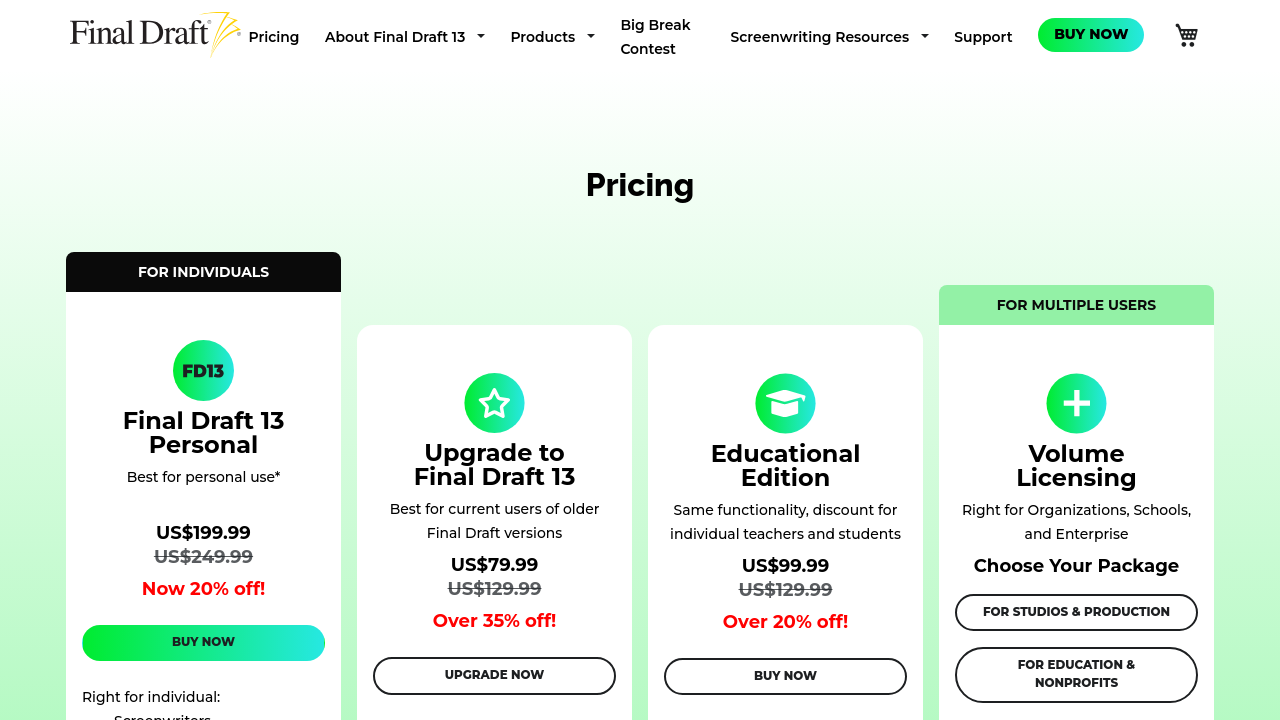Choose the For Studios & Production package
The width and height of the screenshot is (1280, 720).
(1076, 612)
